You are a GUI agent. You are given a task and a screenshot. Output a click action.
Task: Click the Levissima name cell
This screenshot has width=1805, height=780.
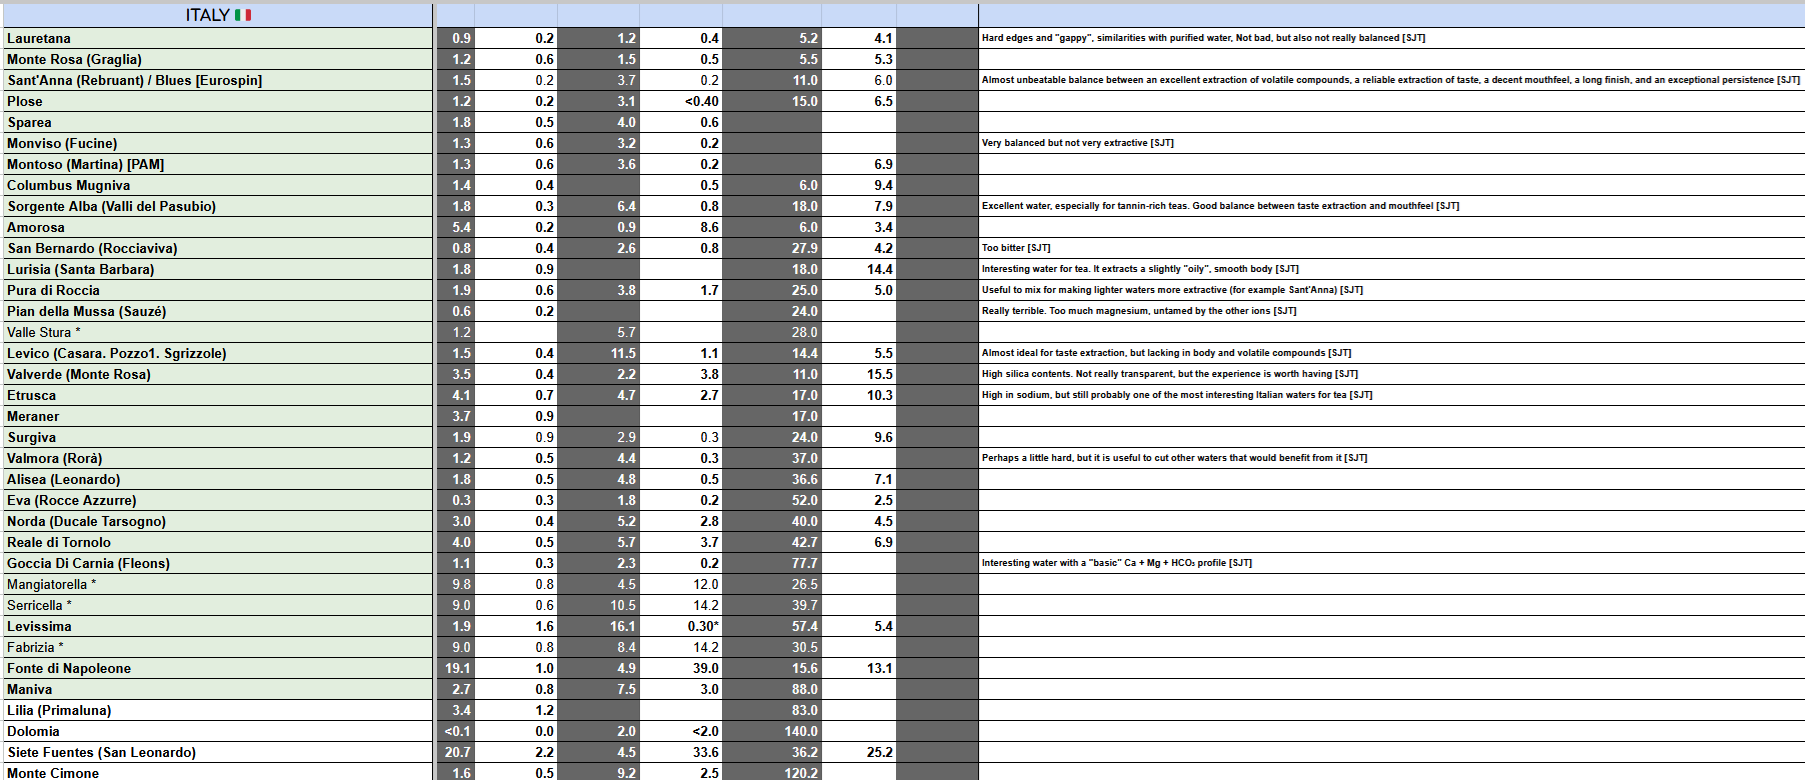pyautogui.click(x=217, y=626)
